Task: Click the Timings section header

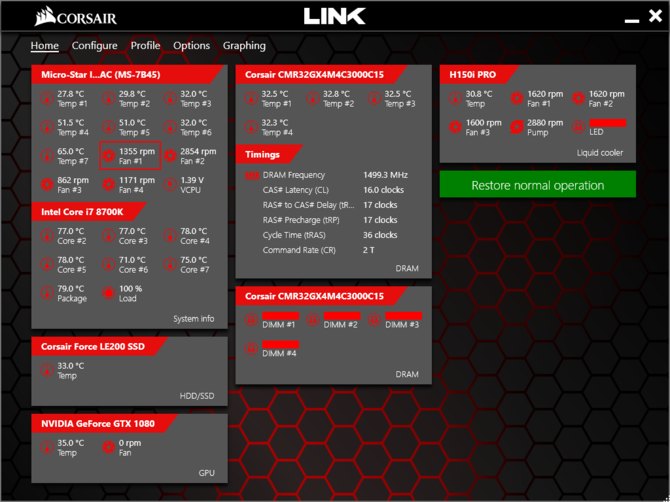Action: pyautogui.click(x=269, y=154)
